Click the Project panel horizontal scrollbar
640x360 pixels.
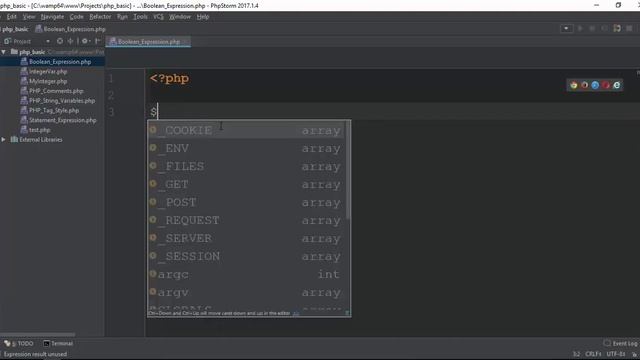tap(38, 335)
